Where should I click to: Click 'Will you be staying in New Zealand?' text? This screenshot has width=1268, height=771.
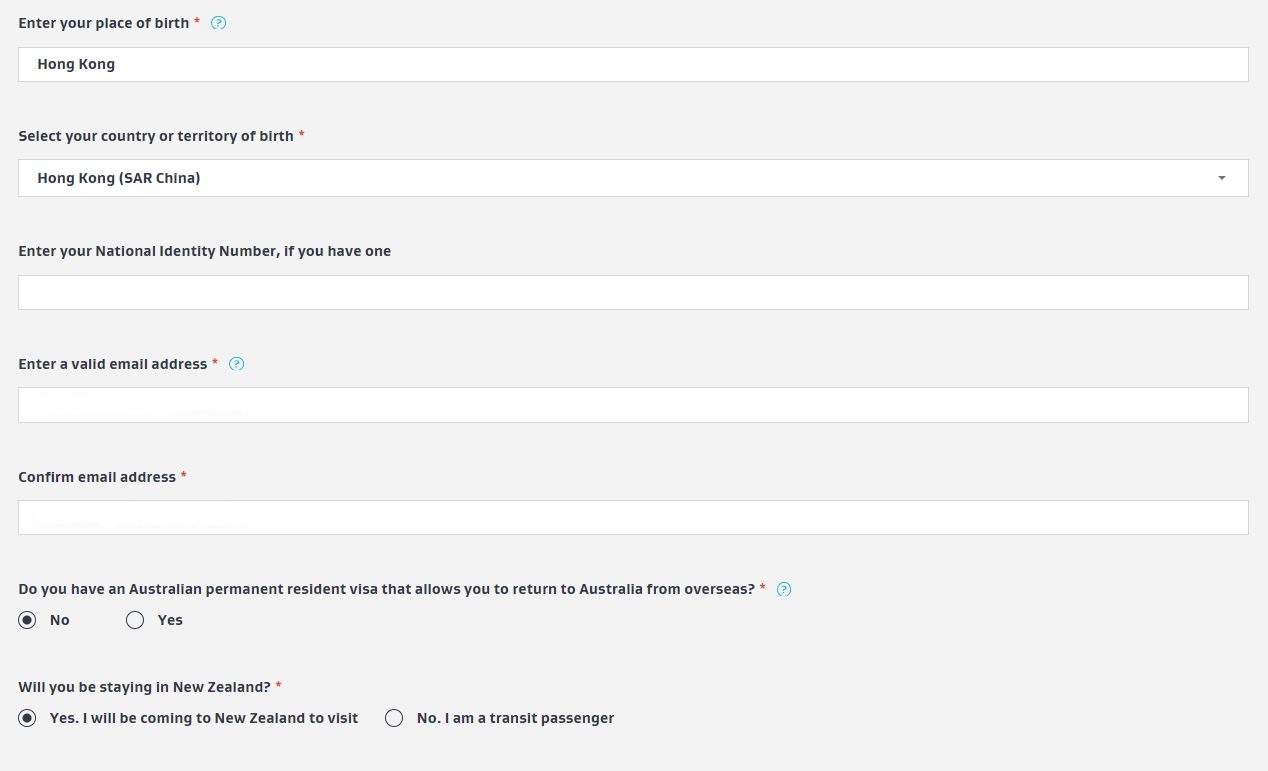pos(144,687)
